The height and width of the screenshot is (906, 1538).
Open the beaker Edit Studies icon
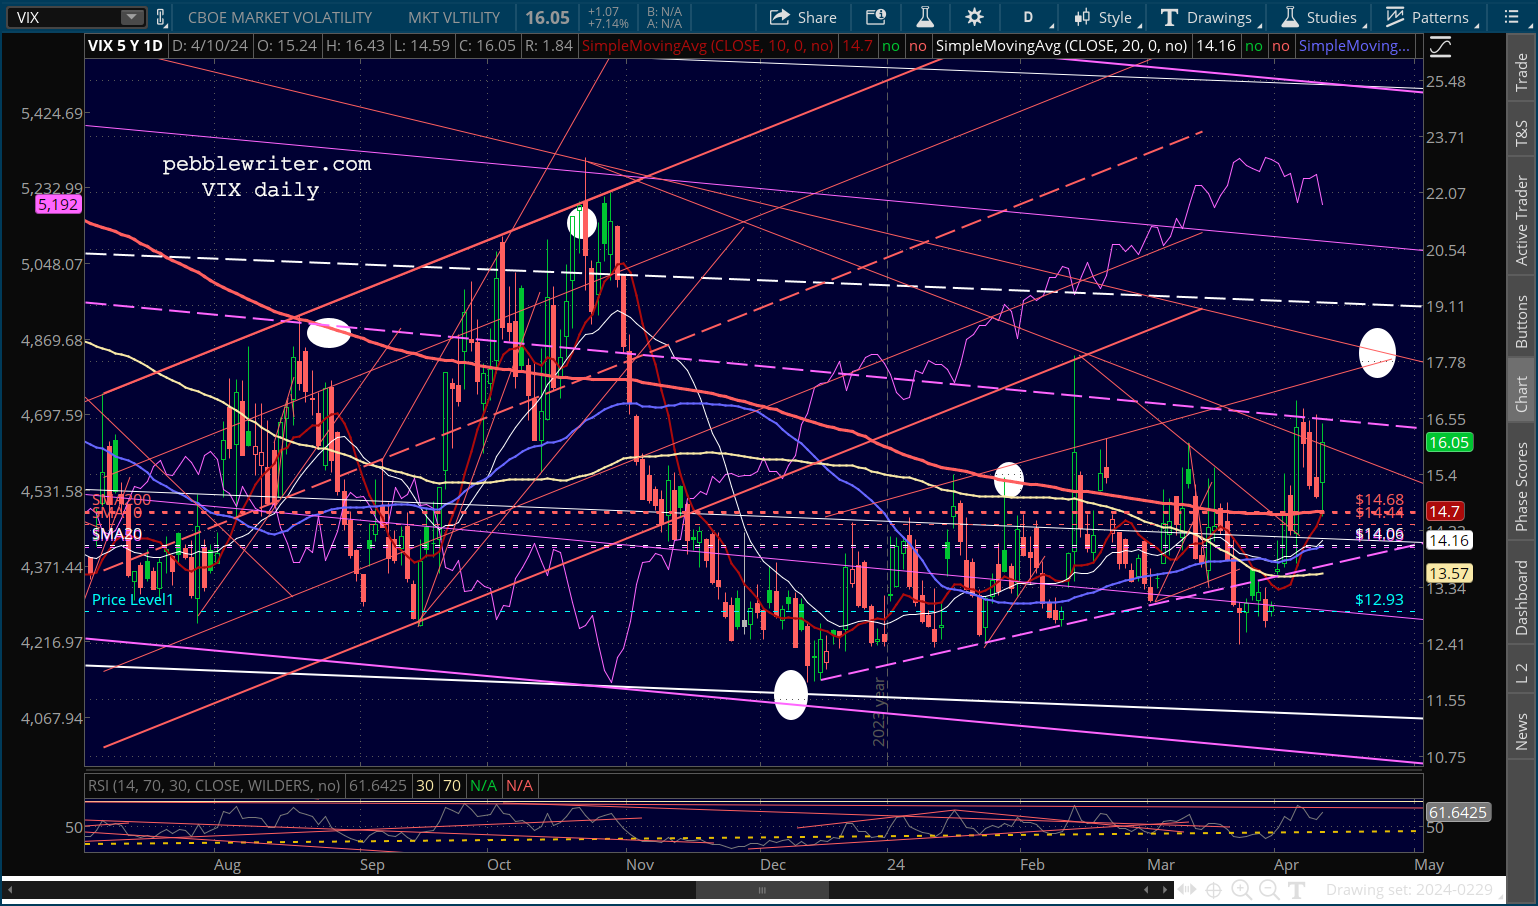[925, 17]
